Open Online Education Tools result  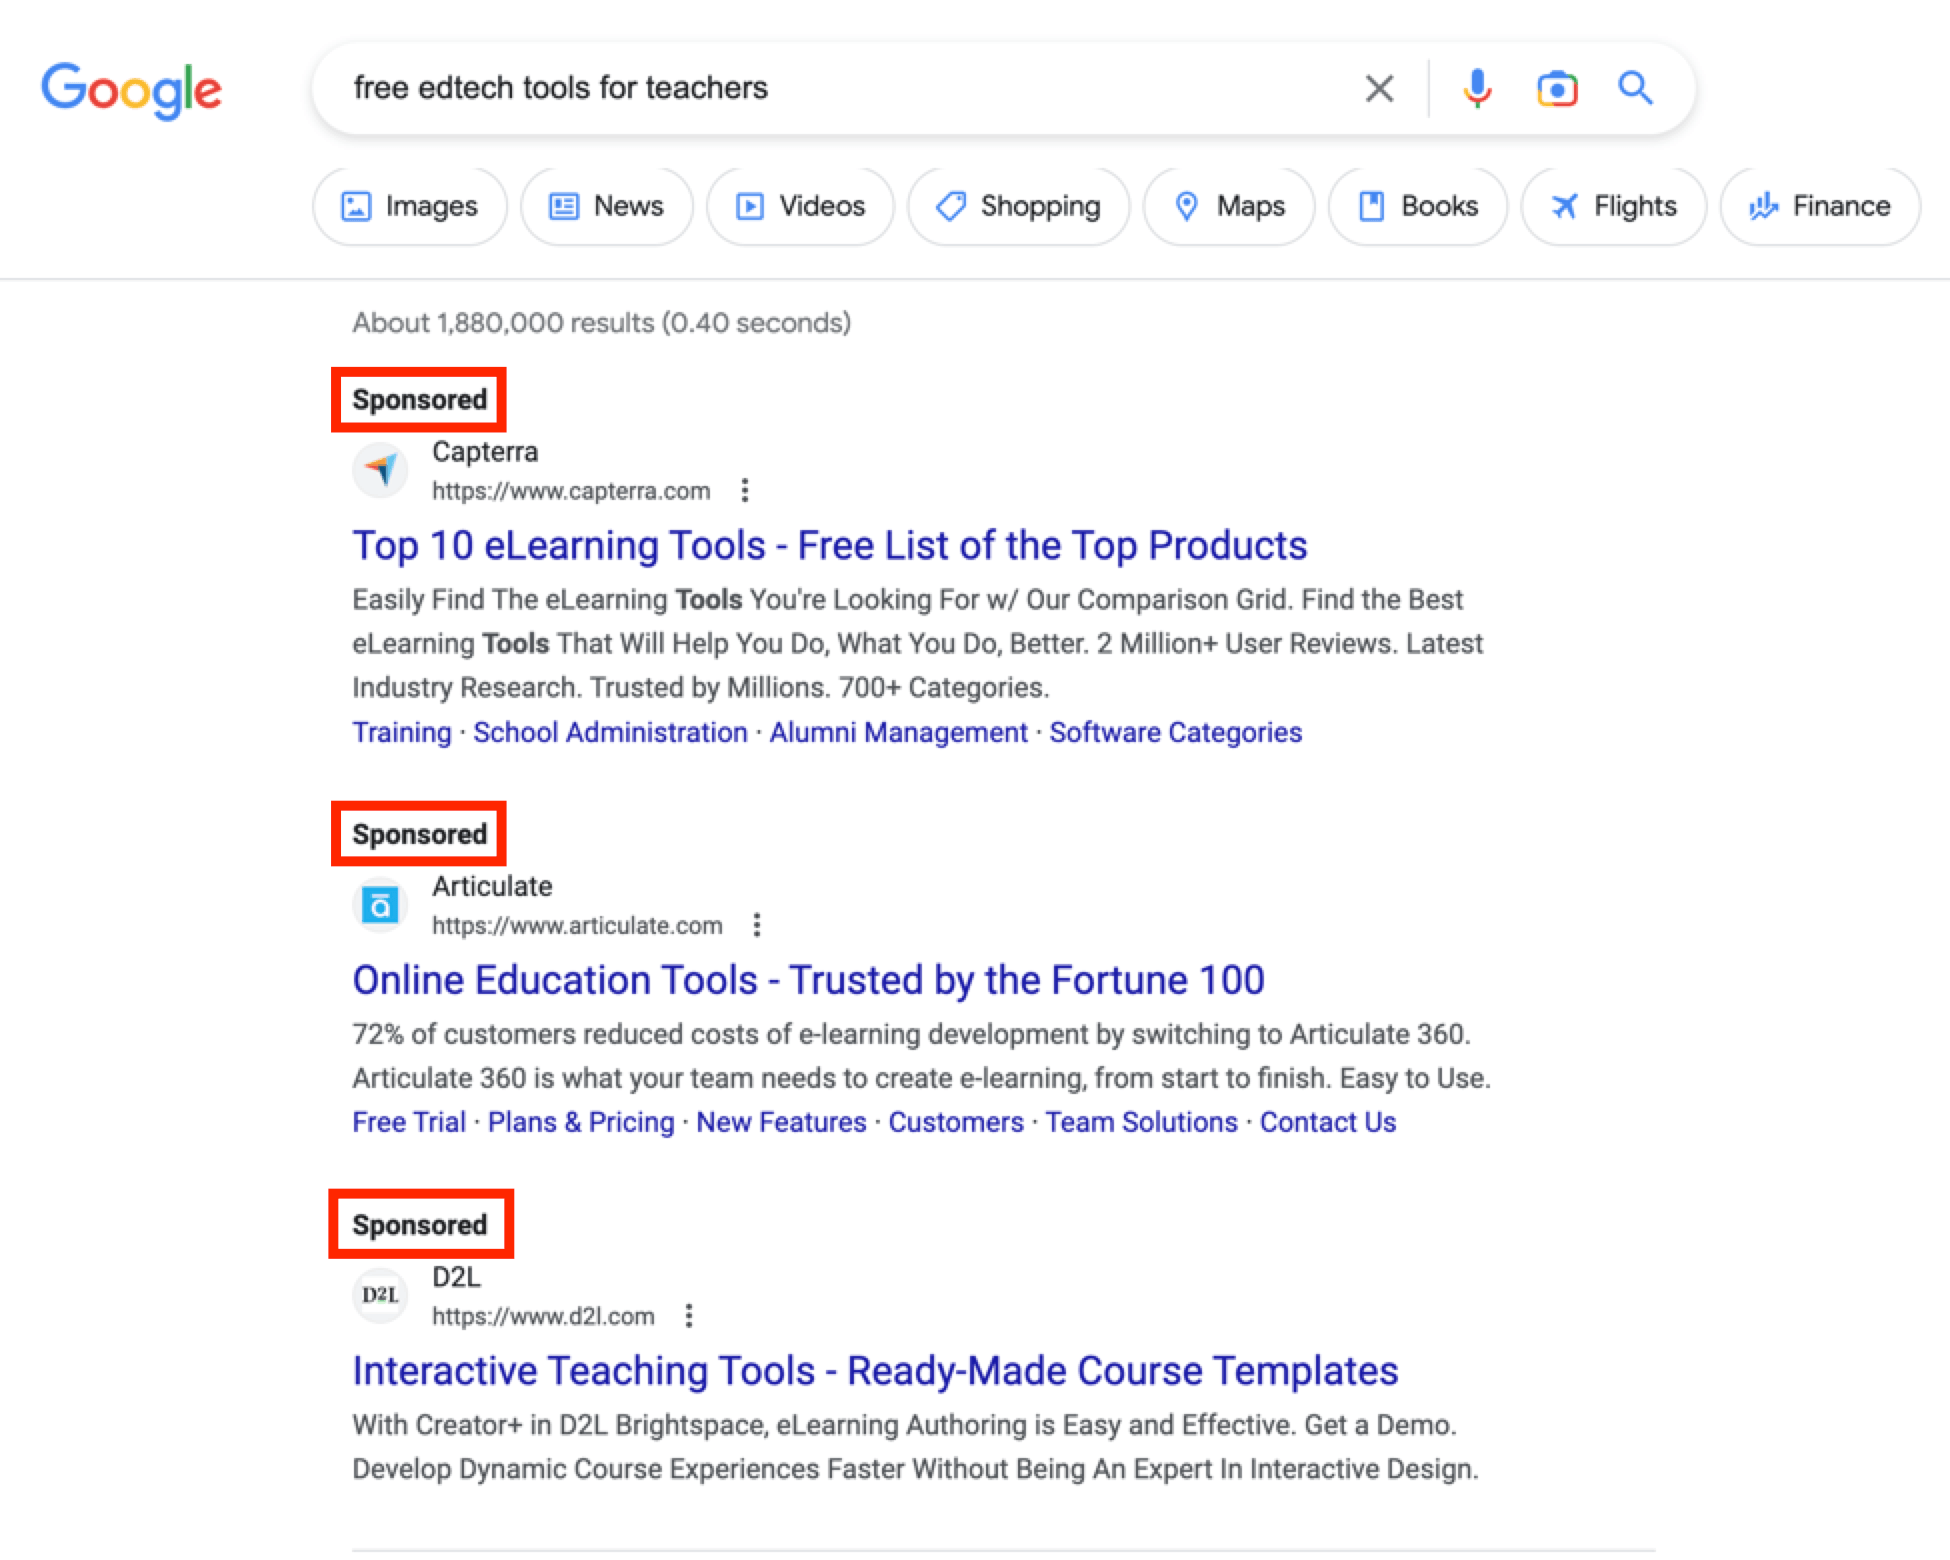(x=808, y=980)
